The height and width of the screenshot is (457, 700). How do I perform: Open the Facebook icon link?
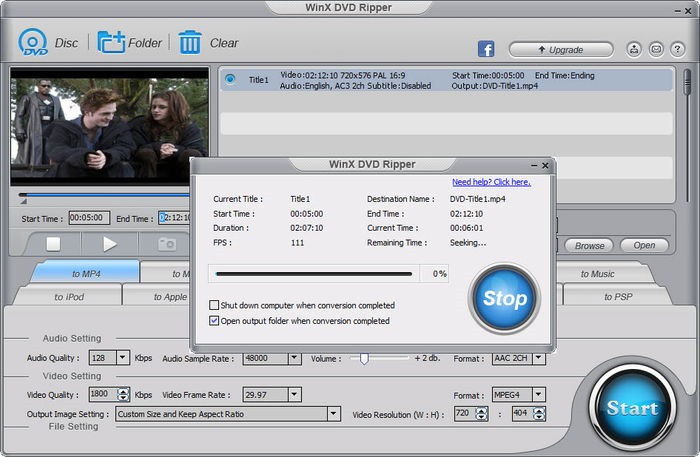486,49
